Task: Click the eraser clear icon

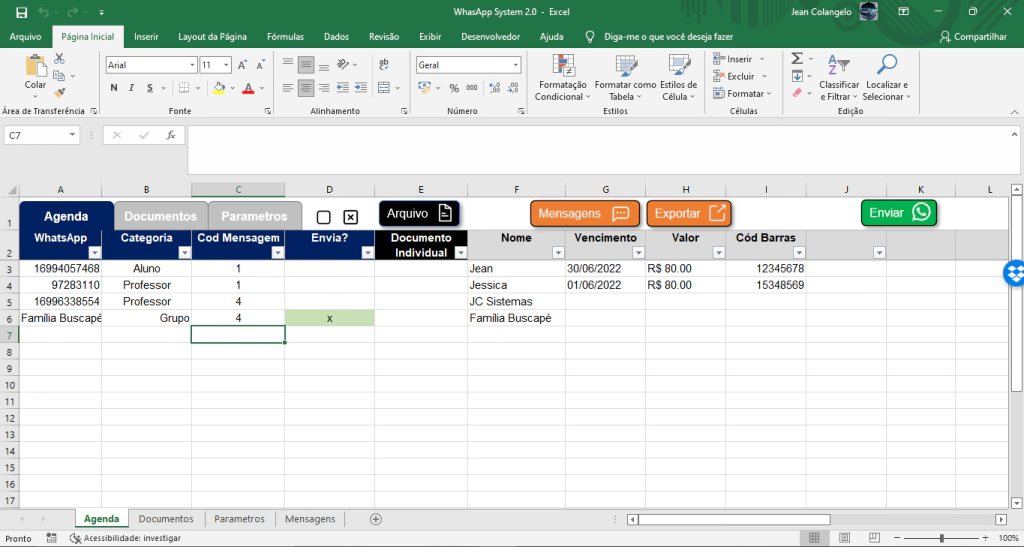Action: (x=797, y=93)
